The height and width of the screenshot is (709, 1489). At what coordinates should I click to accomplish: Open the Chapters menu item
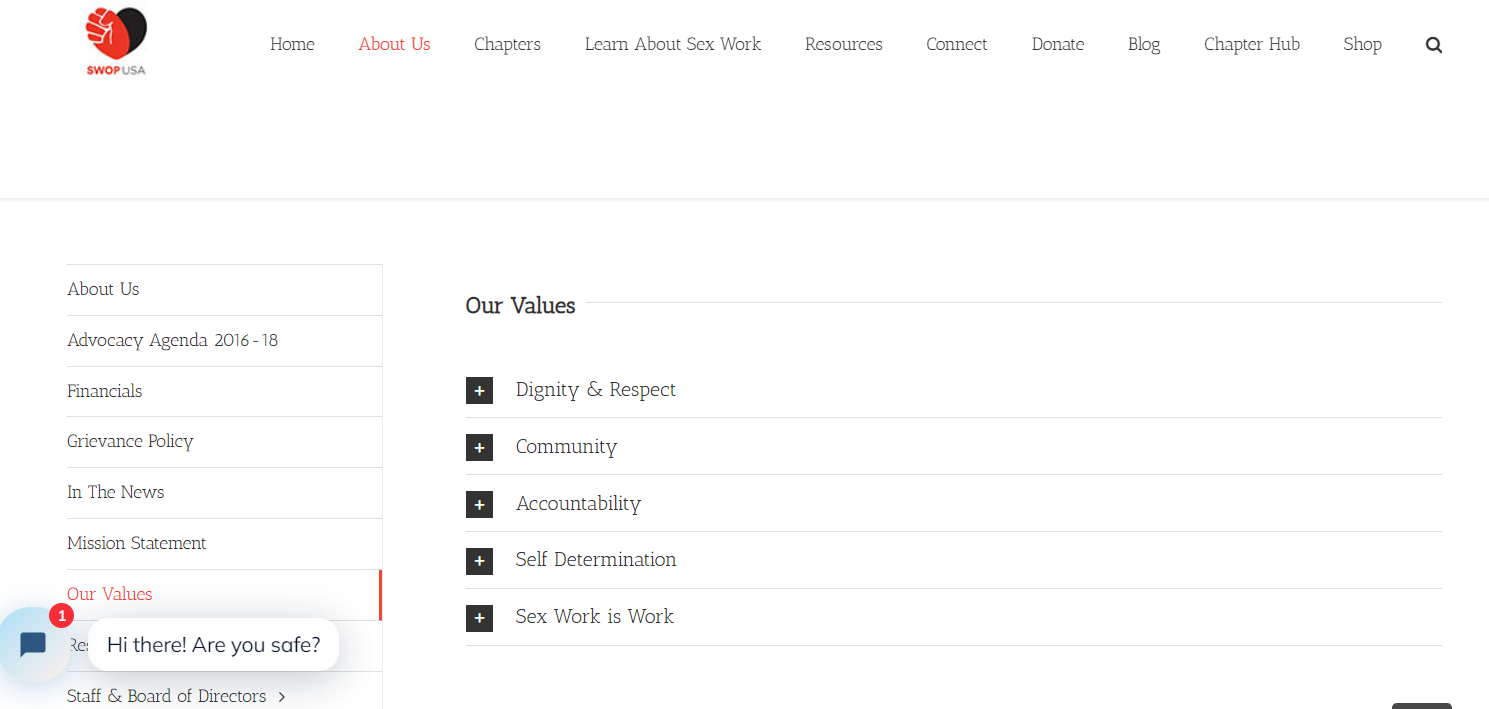tap(507, 44)
